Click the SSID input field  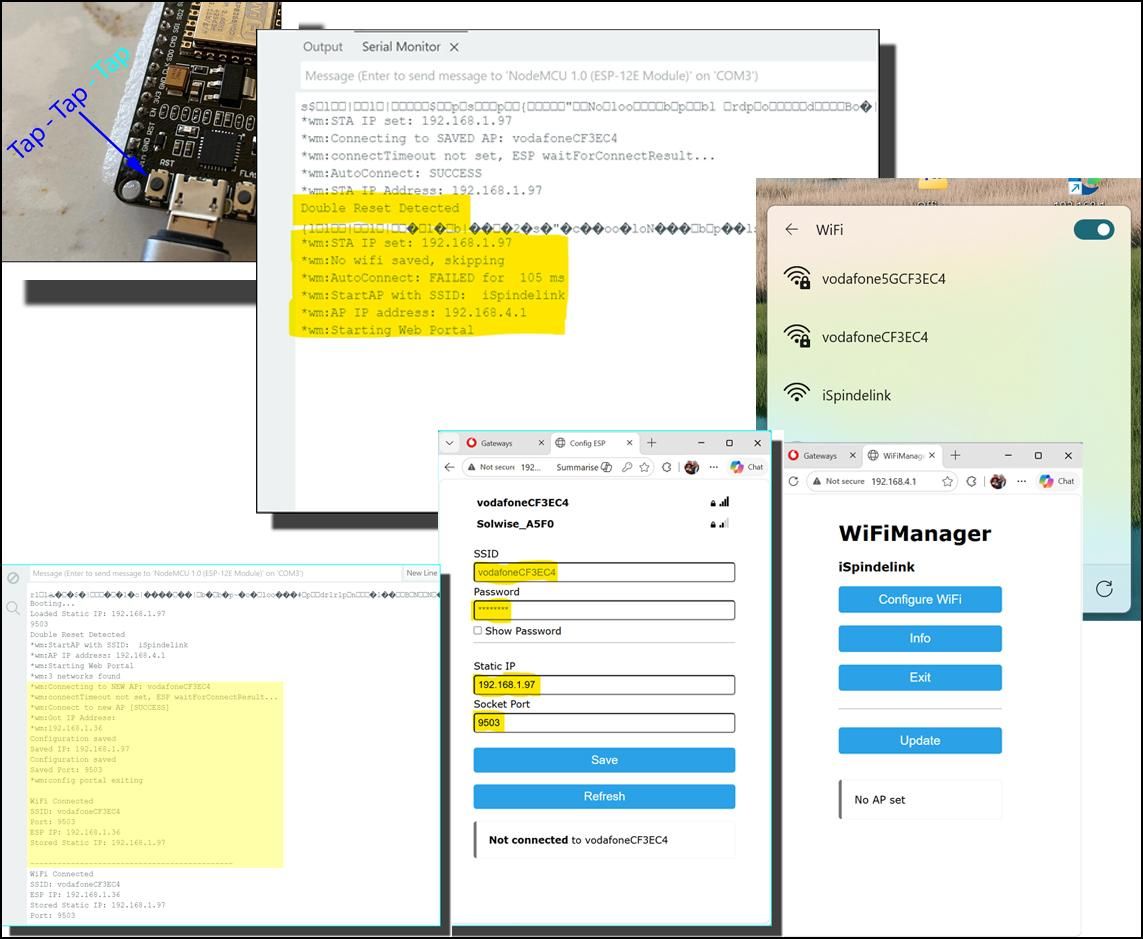tap(604, 572)
